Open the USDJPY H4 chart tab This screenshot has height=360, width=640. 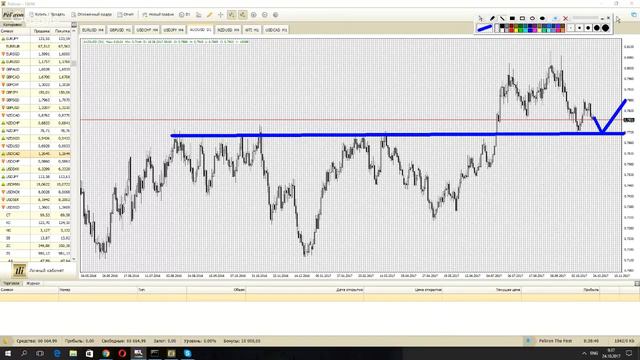coord(173,30)
